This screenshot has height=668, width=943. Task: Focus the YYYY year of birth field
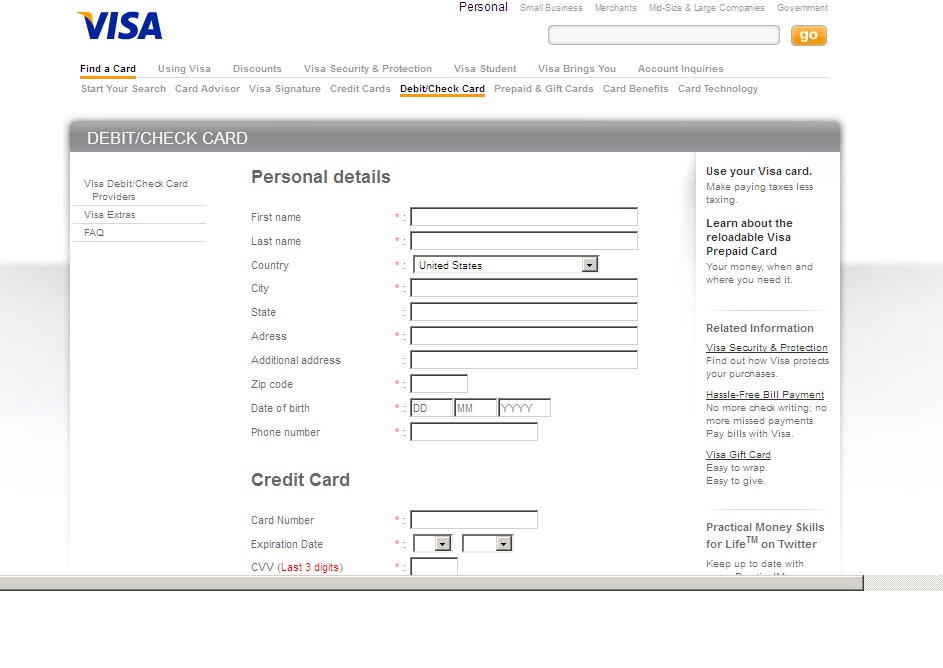click(x=524, y=408)
